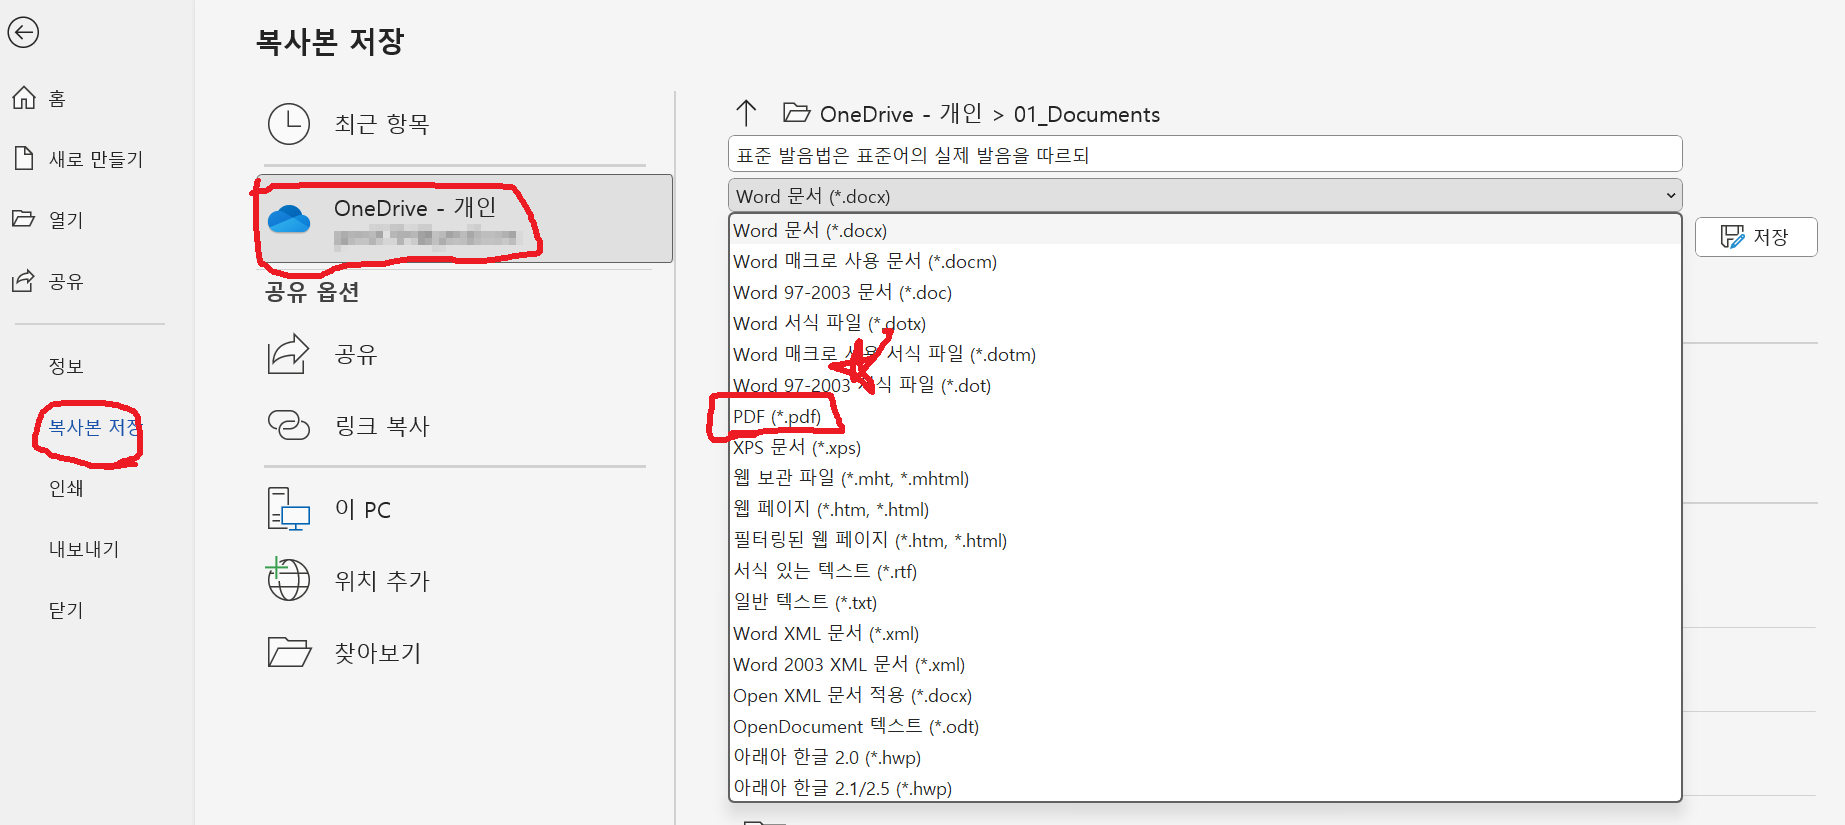The width and height of the screenshot is (1845, 825).
Task: Click the back arrow circle icon
Action: 23,33
